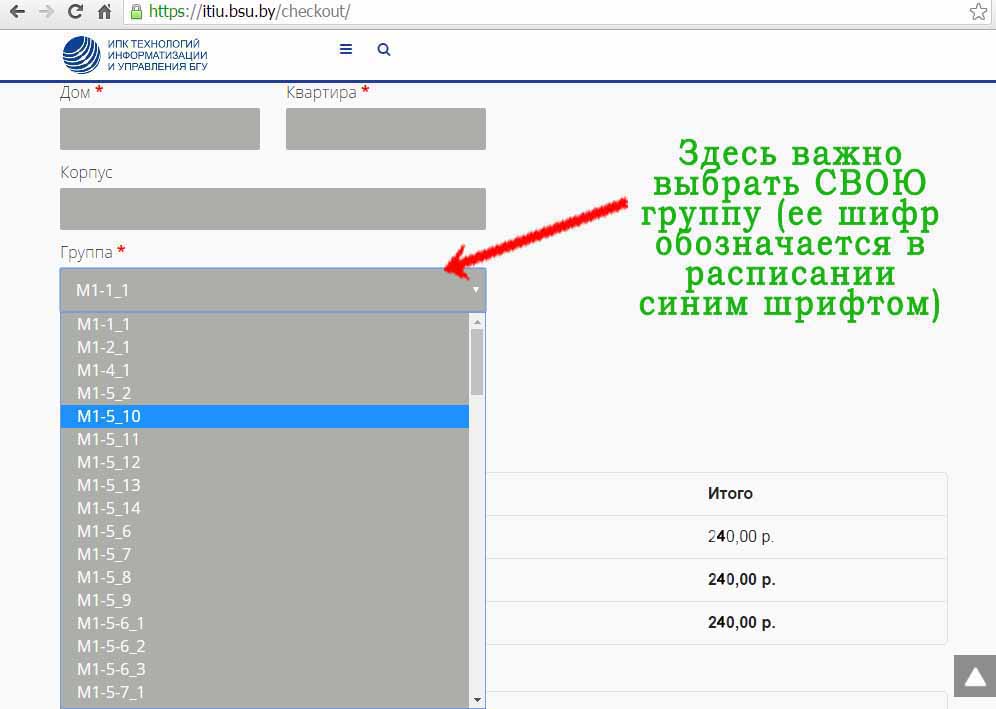Select group M1-1_1 in list
The width and height of the screenshot is (996, 709).
pyautogui.click(x=264, y=324)
